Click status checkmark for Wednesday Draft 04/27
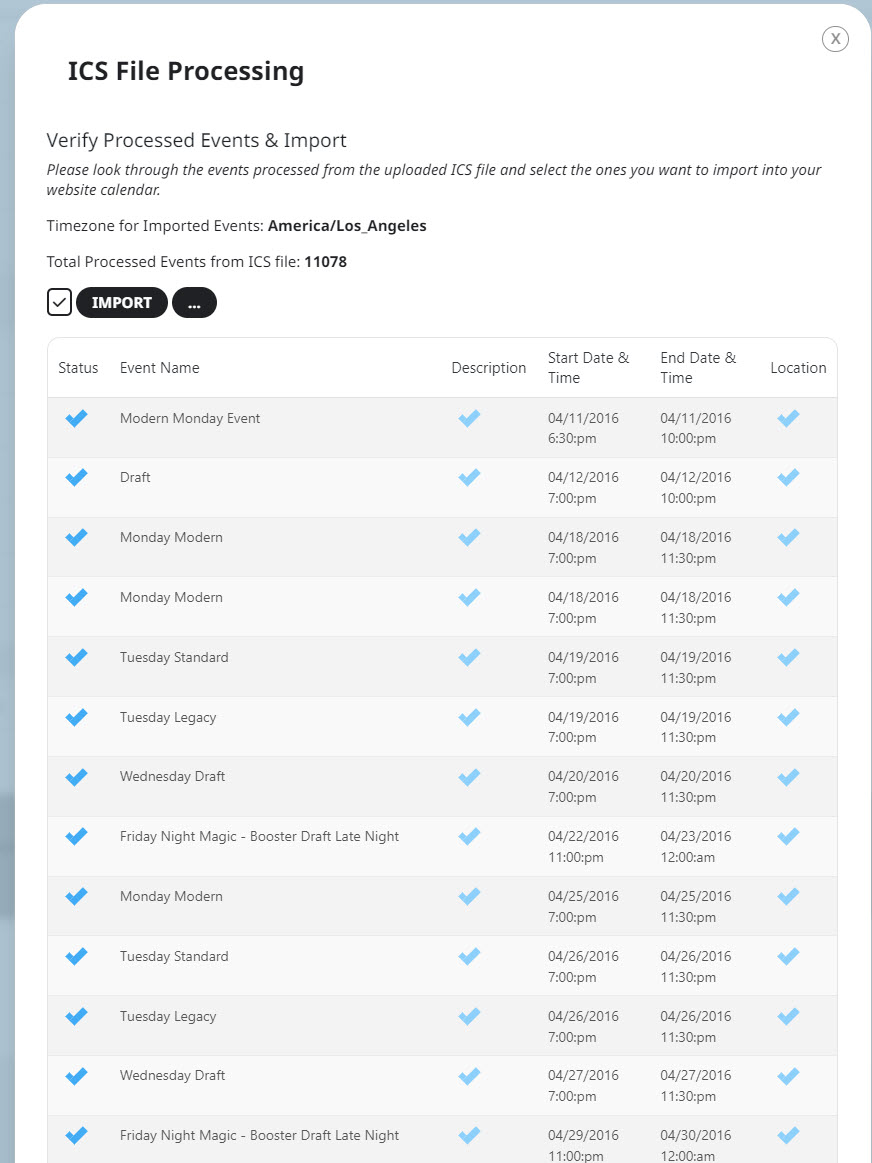The image size is (872, 1163). [x=76, y=1075]
